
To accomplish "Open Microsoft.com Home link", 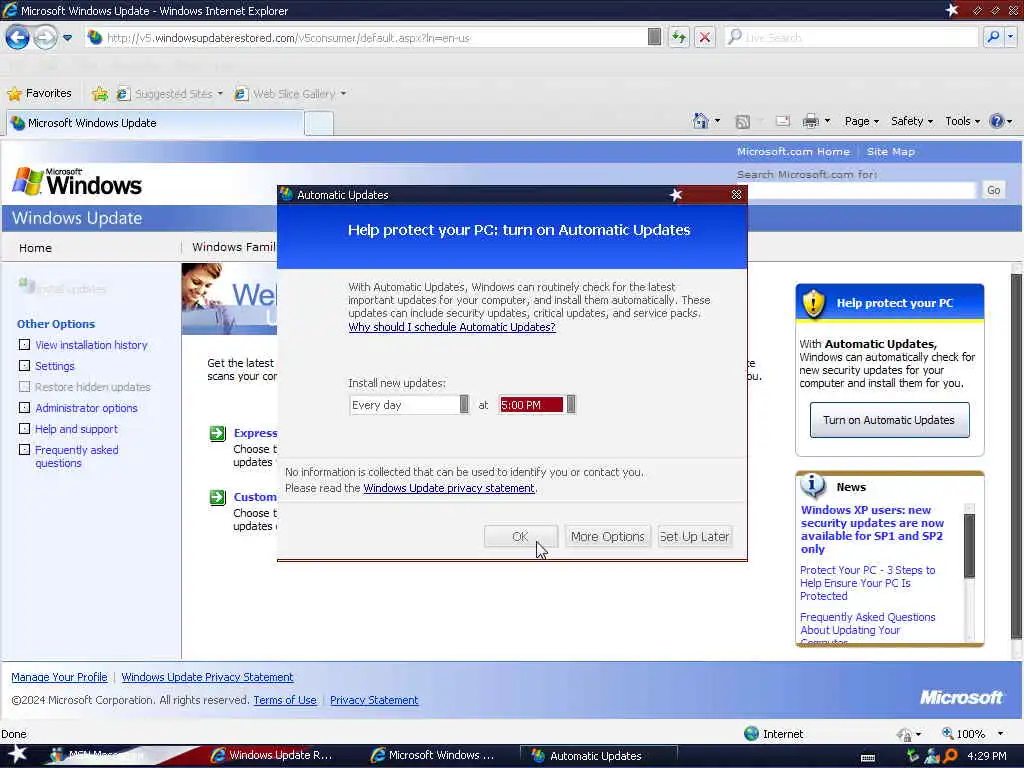I will click(x=793, y=152).
